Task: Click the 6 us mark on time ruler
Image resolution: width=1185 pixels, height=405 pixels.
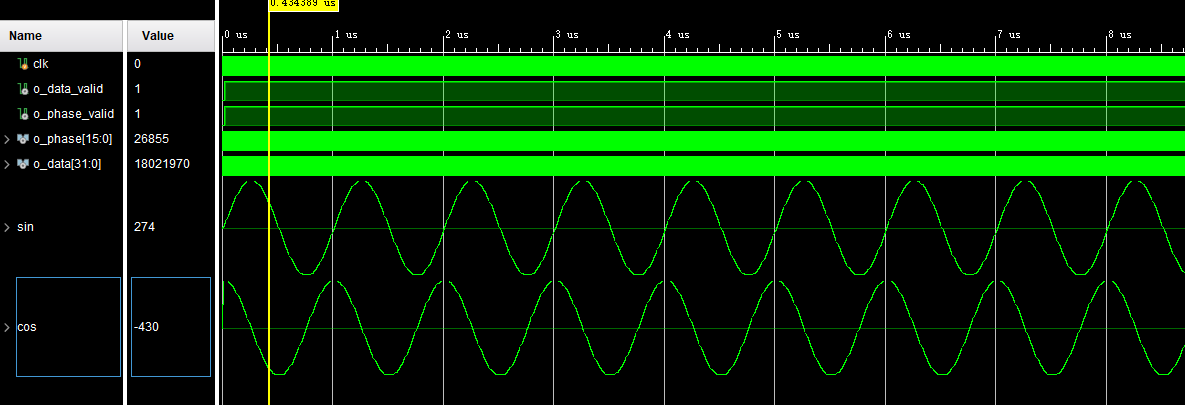Action: coord(899,35)
